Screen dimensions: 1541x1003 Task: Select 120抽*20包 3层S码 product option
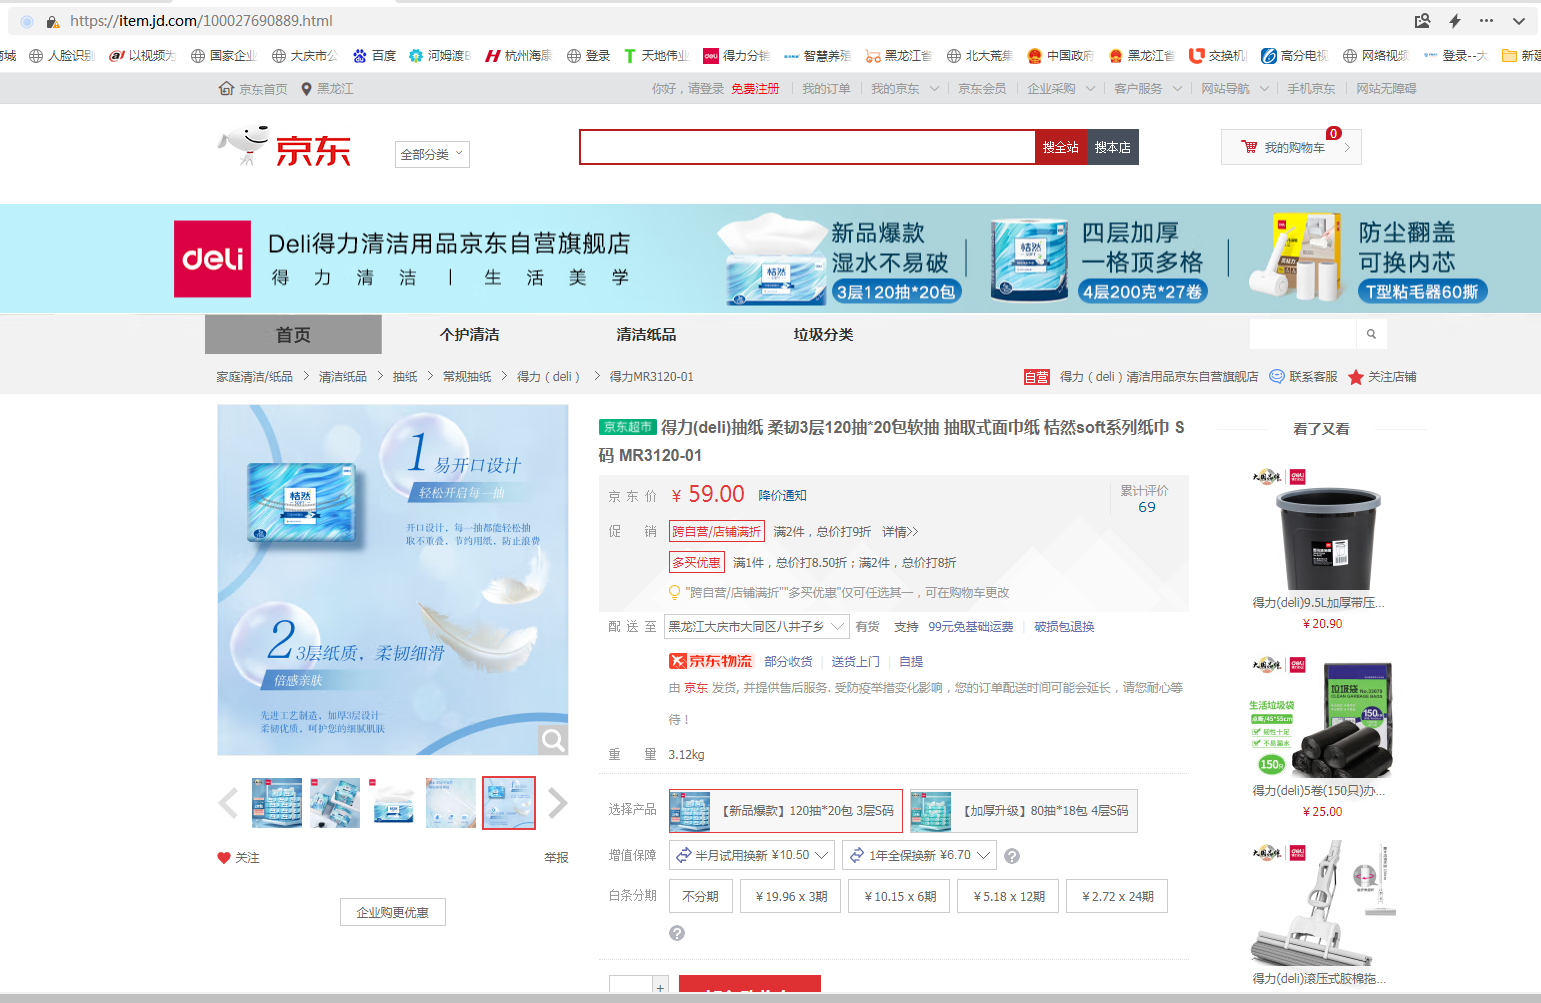pyautogui.click(x=785, y=811)
